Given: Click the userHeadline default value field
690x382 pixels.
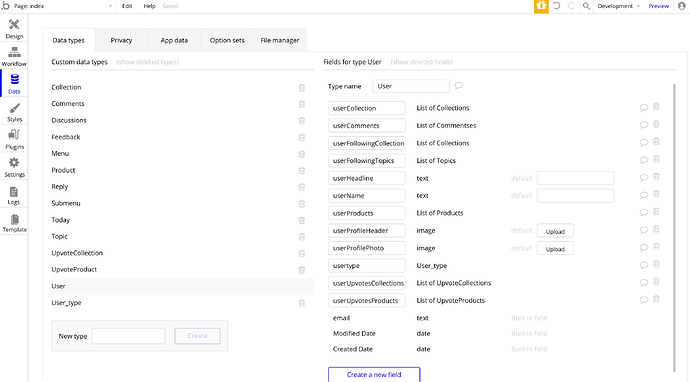Looking at the screenshot, I should 576,178.
